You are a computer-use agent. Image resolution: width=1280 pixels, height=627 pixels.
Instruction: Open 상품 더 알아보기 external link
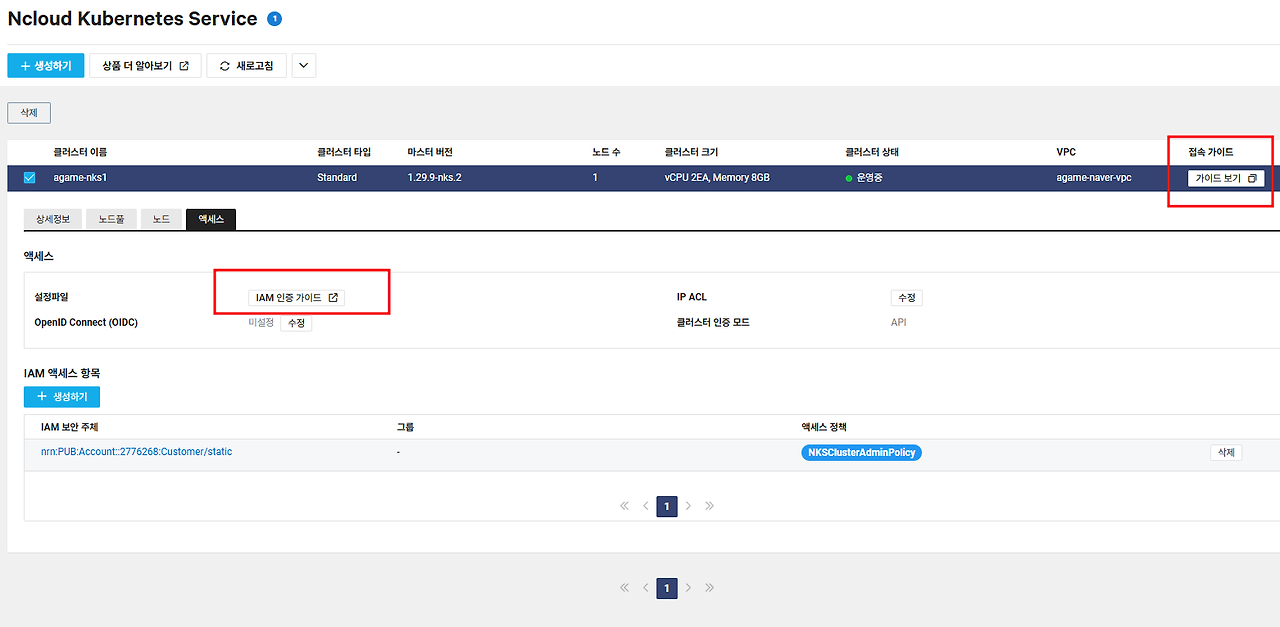146,65
